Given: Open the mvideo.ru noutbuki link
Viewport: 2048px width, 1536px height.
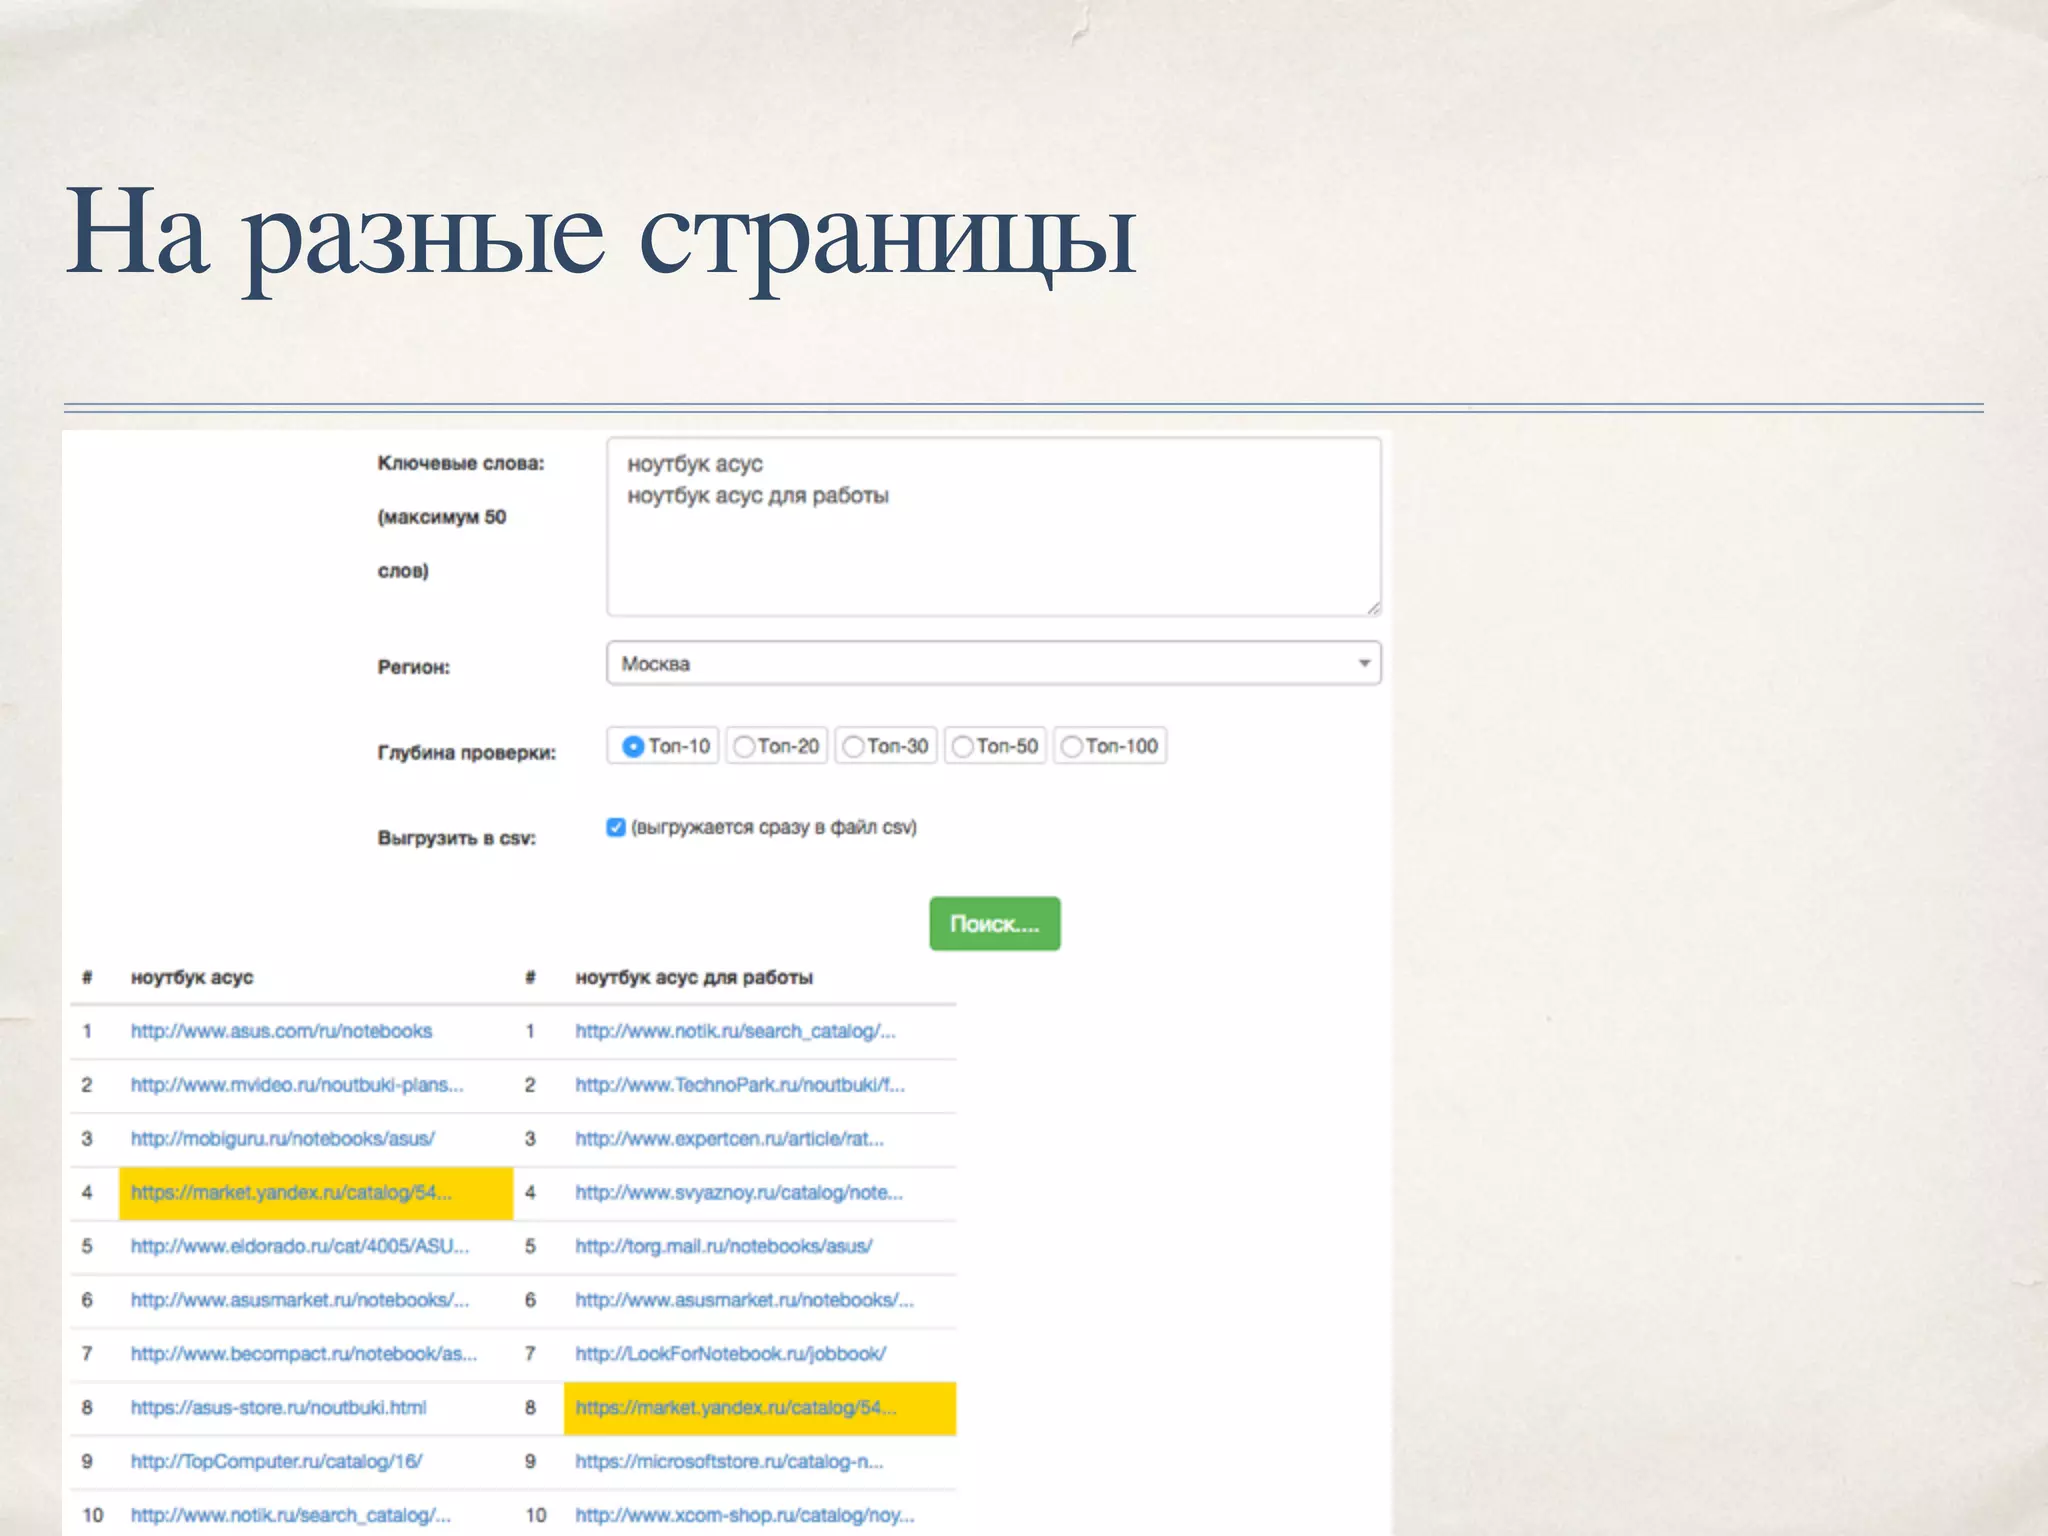Looking at the screenshot, I should pyautogui.click(x=297, y=1085).
